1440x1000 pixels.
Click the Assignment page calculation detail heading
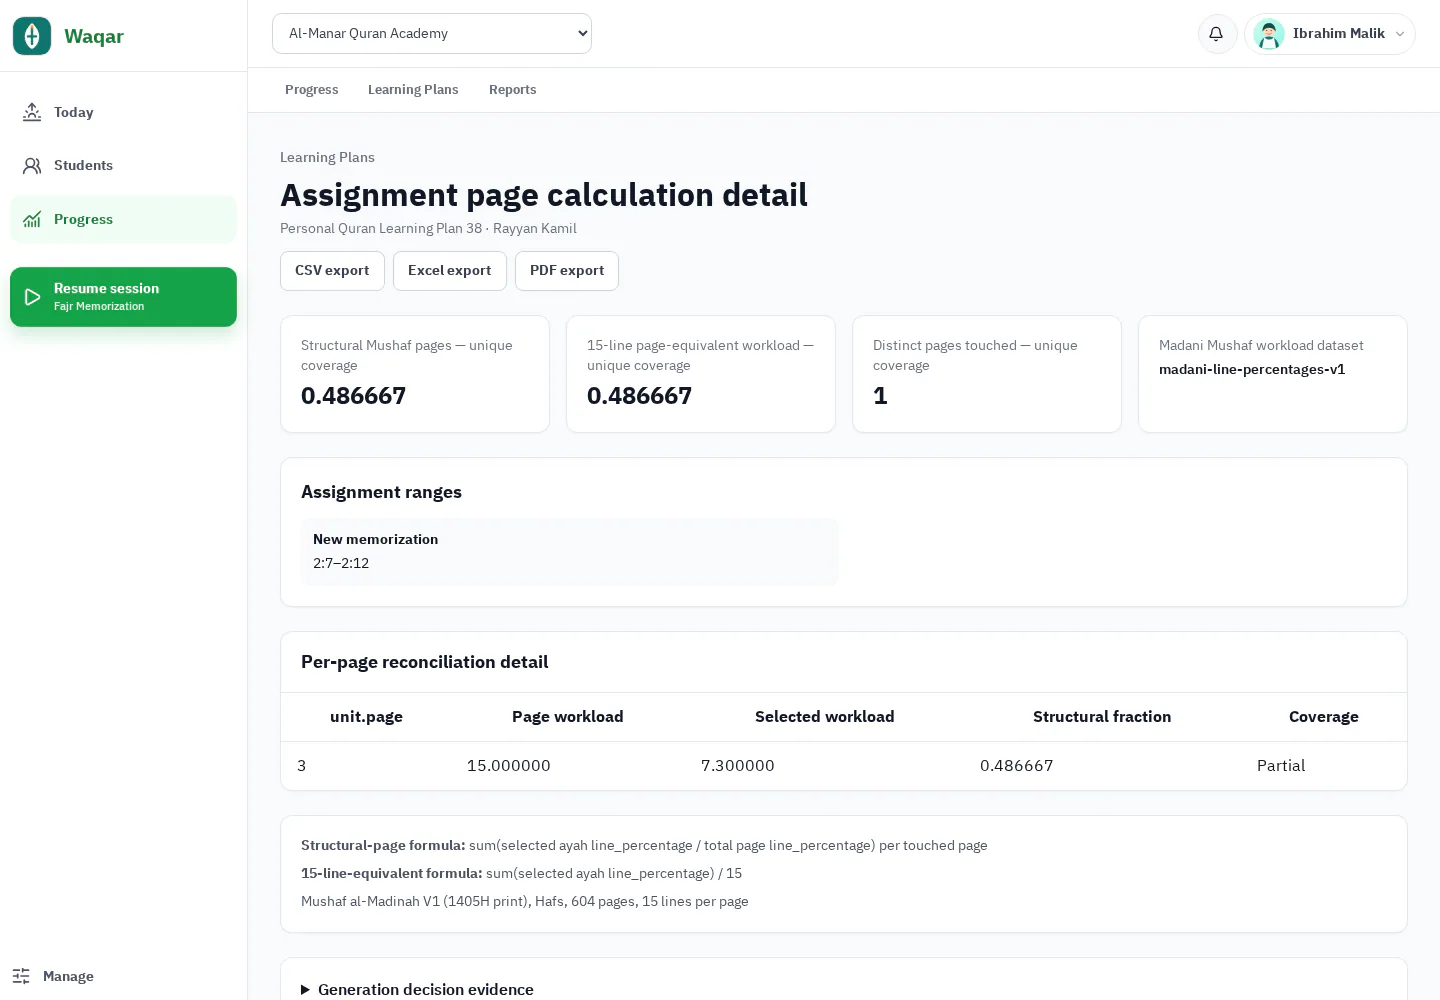(544, 195)
